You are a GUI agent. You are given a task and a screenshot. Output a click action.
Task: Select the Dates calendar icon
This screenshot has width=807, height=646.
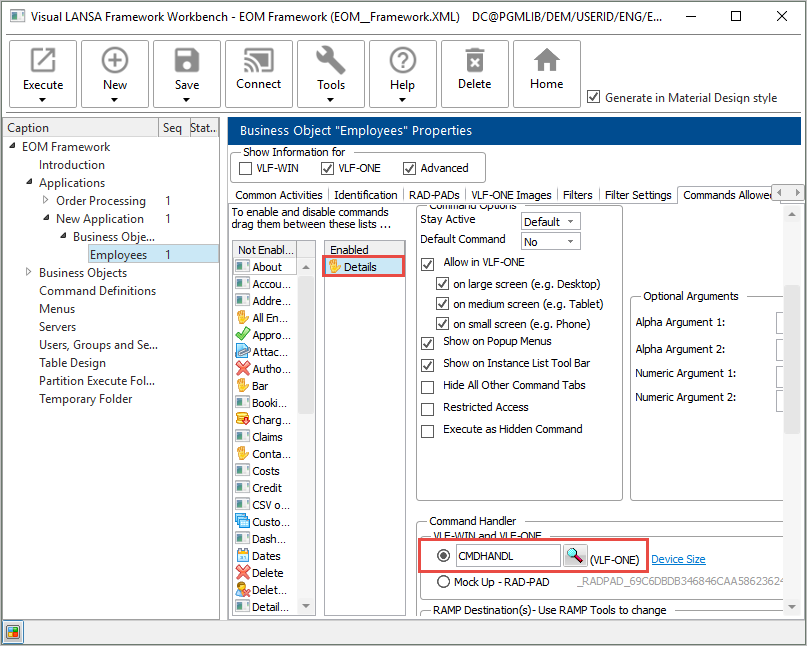[x=242, y=555]
